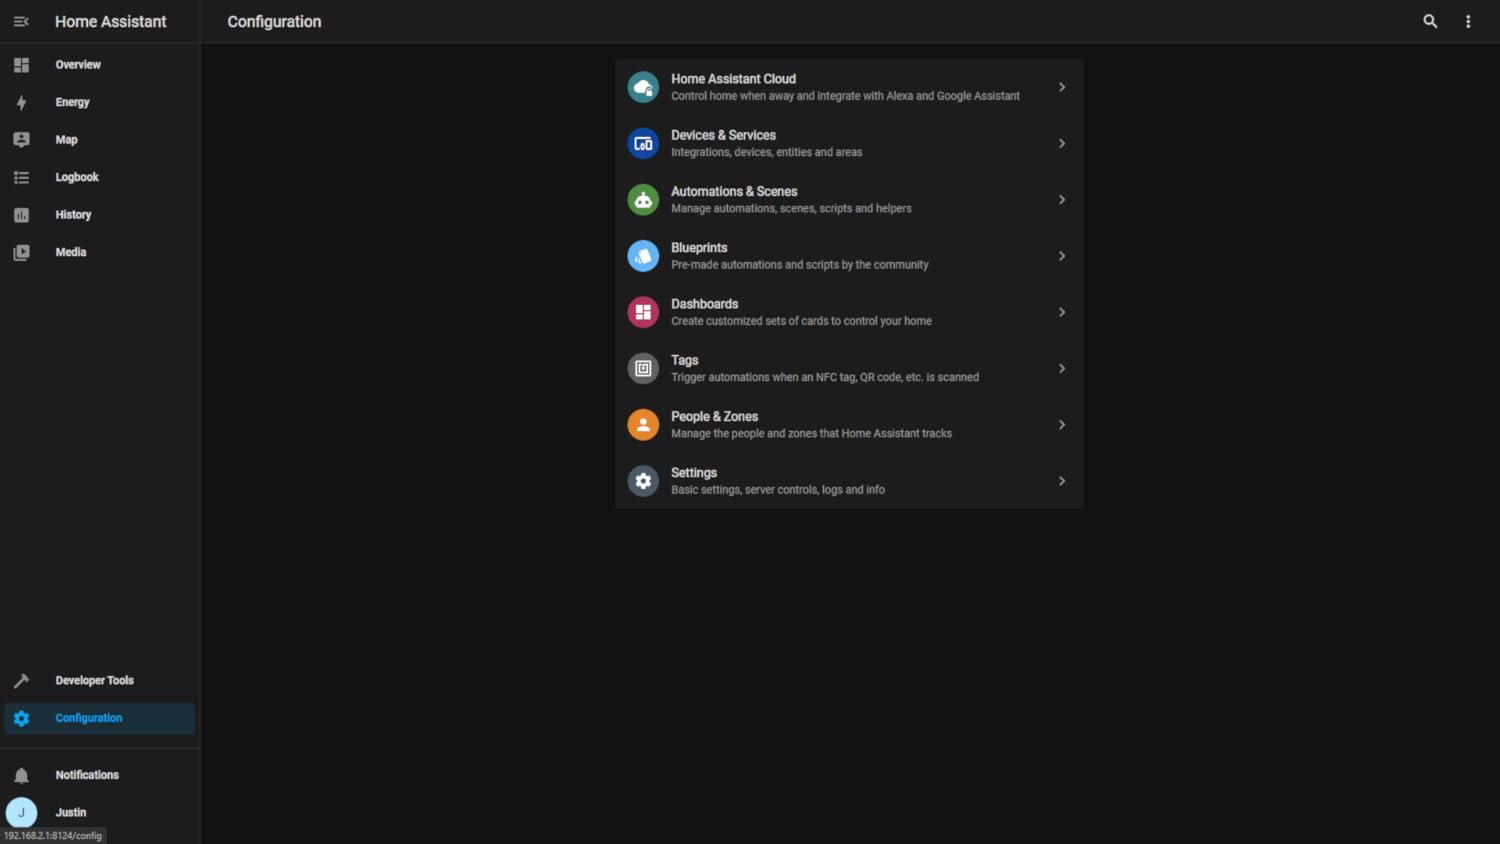The image size is (1500, 844).
Task: Click the Tags NFC icon
Action: (x=643, y=368)
